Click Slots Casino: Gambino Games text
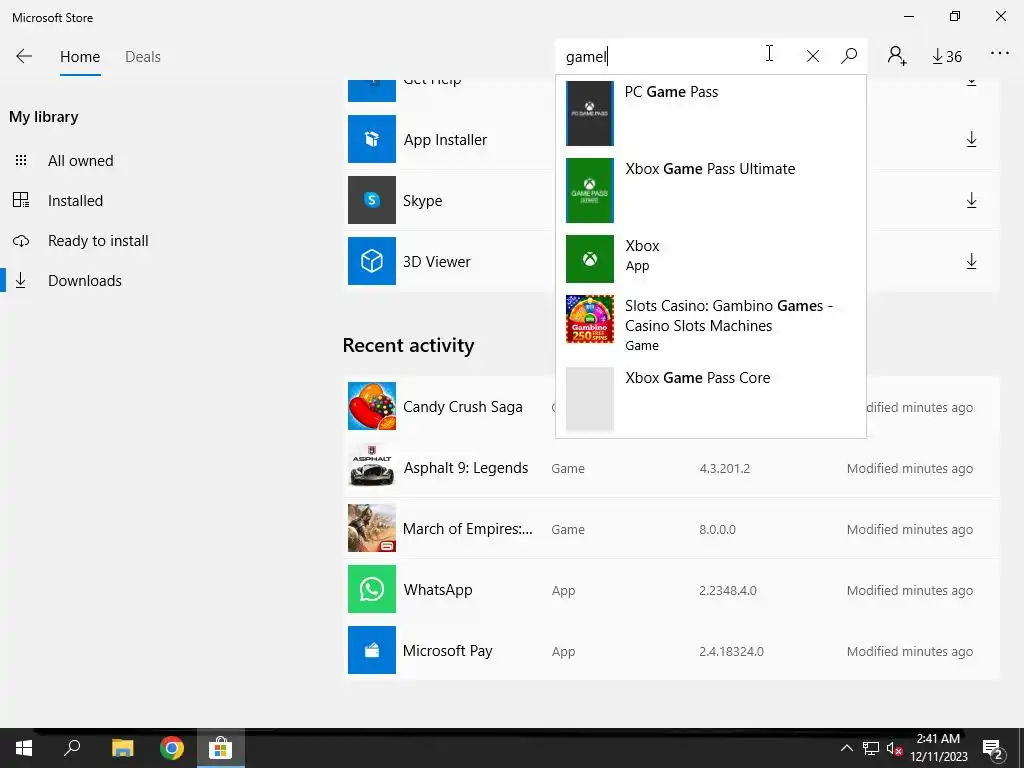This screenshot has height=768, width=1024. click(729, 315)
